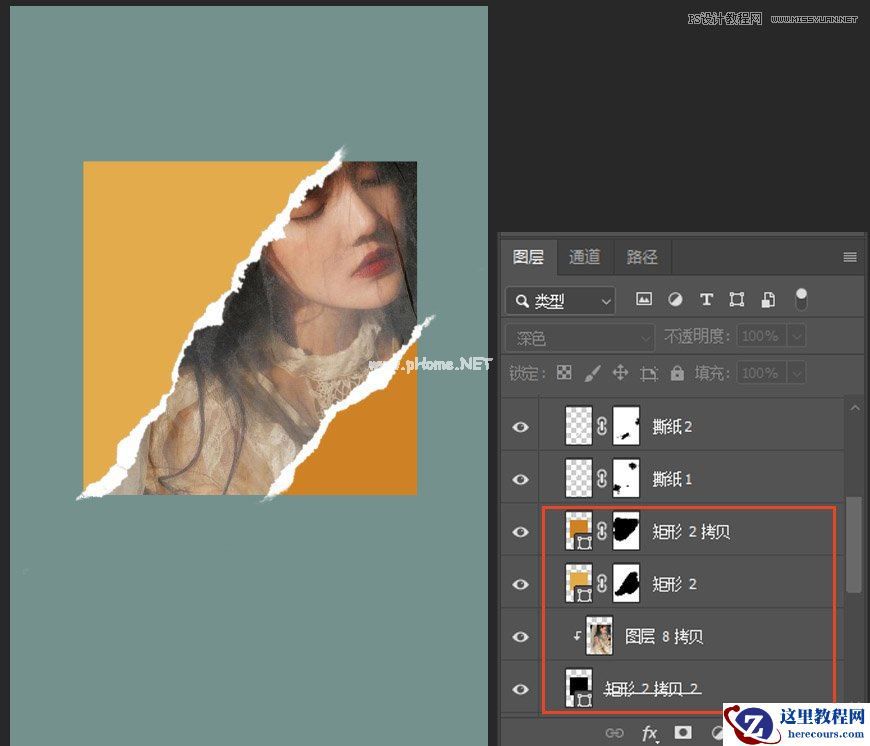This screenshot has height=746, width=870.
Task: Switch to the 通道 tab
Action: click(x=584, y=257)
